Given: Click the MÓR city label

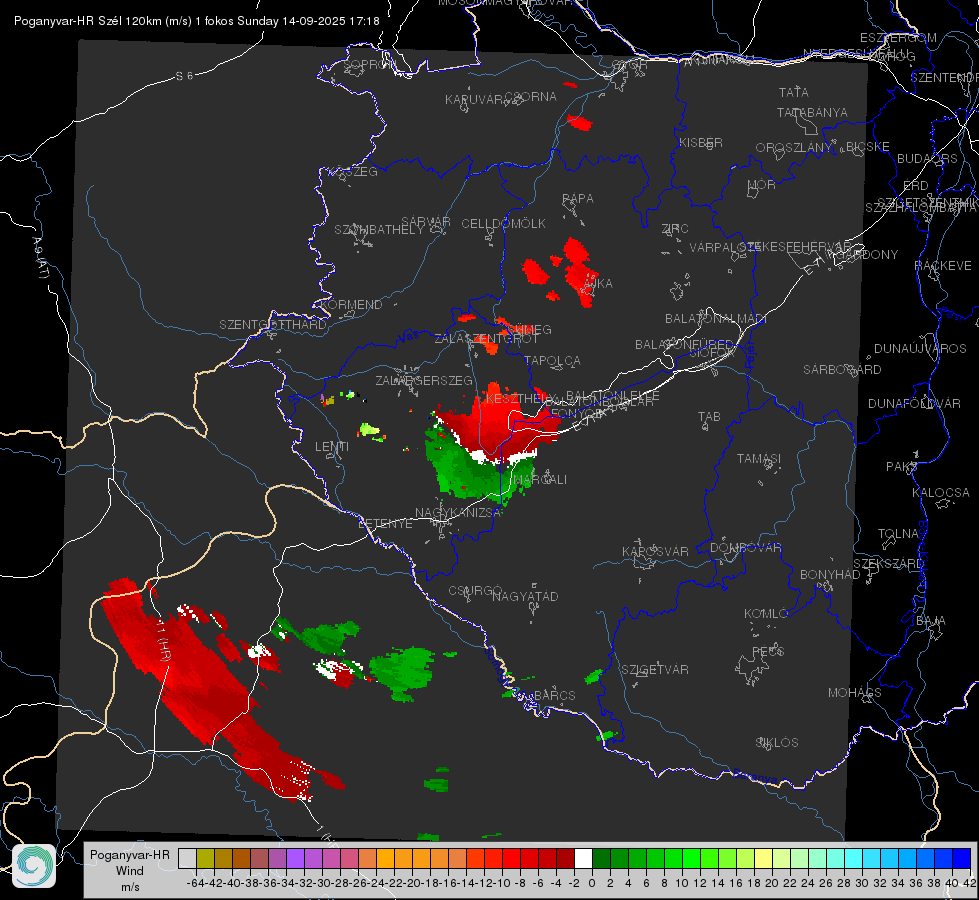Looking at the screenshot, I should pos(762,185).
